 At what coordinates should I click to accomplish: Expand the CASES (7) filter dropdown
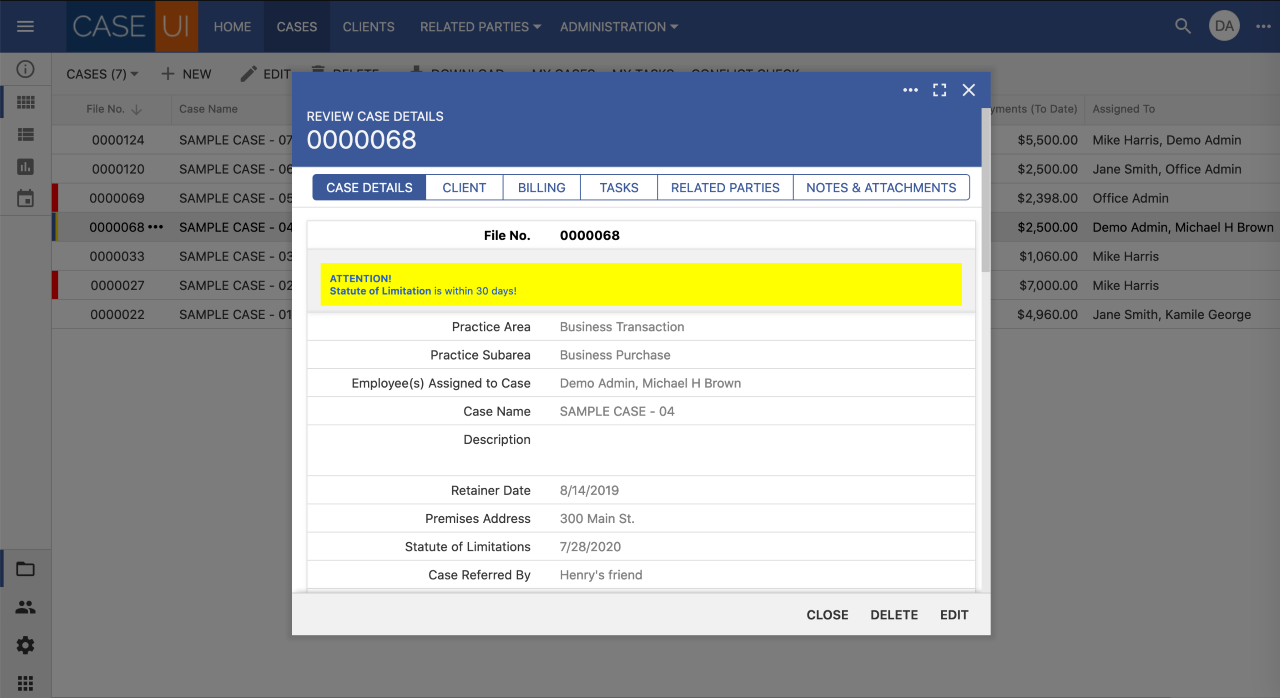point(102,74)
